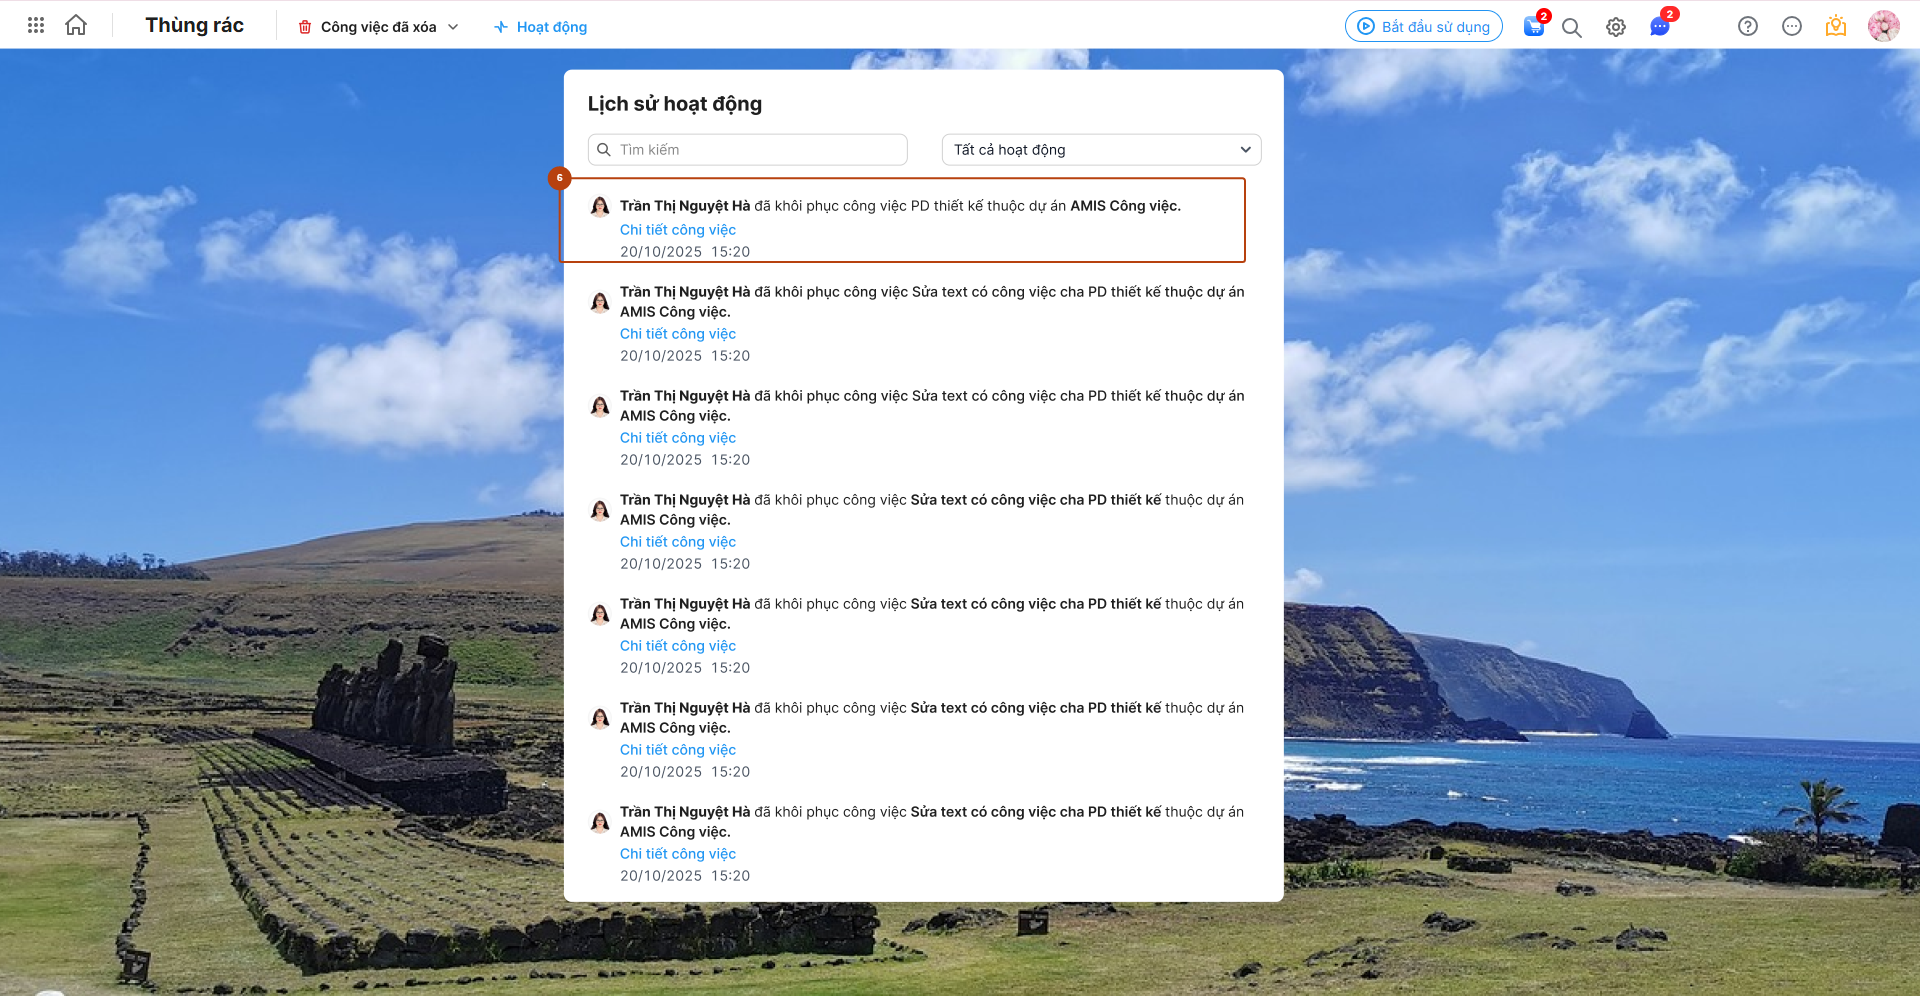
Task: Open Chi tiết công việc for PD thiết kế
Action: point(678,230)
